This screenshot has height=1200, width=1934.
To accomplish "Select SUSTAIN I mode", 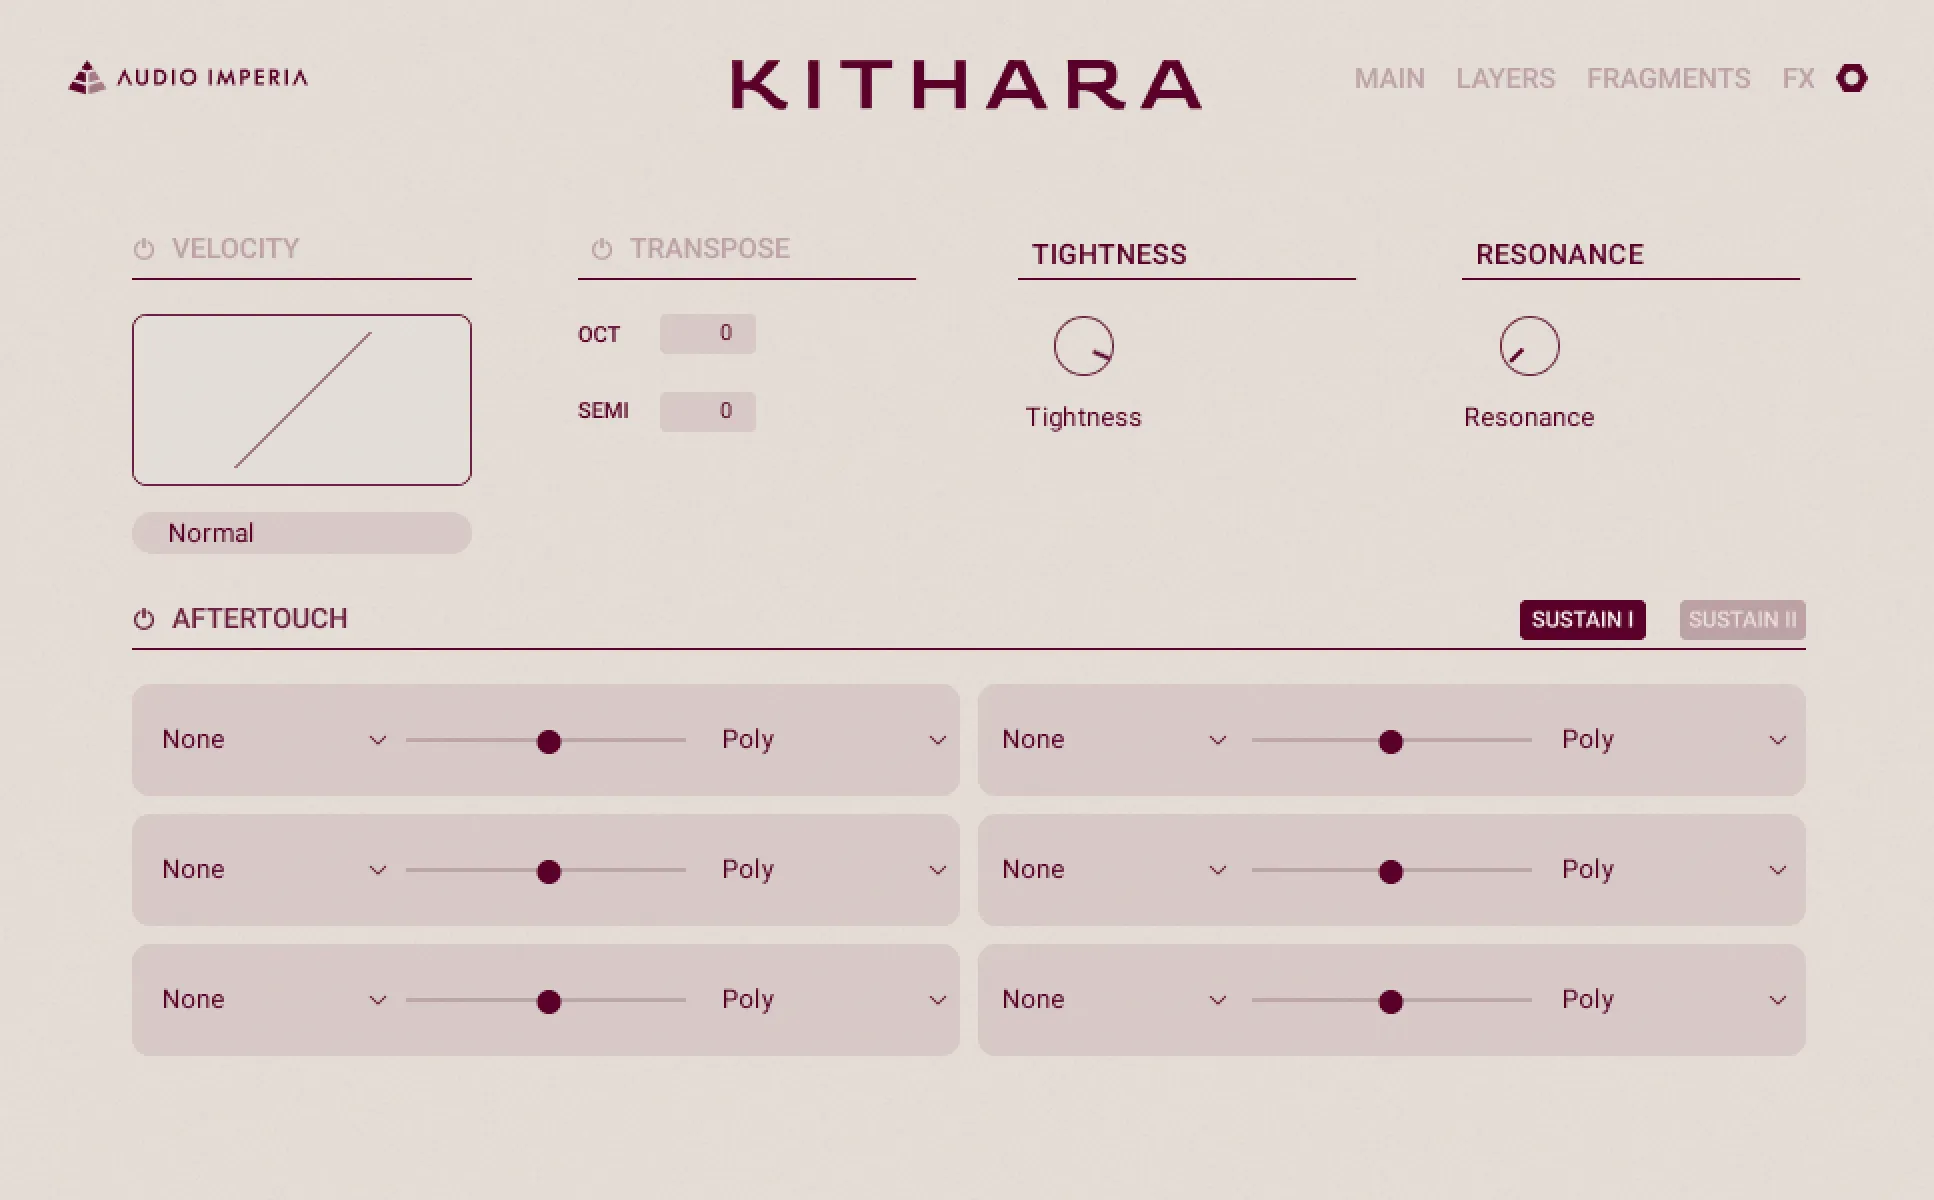I will (1582, 619).
